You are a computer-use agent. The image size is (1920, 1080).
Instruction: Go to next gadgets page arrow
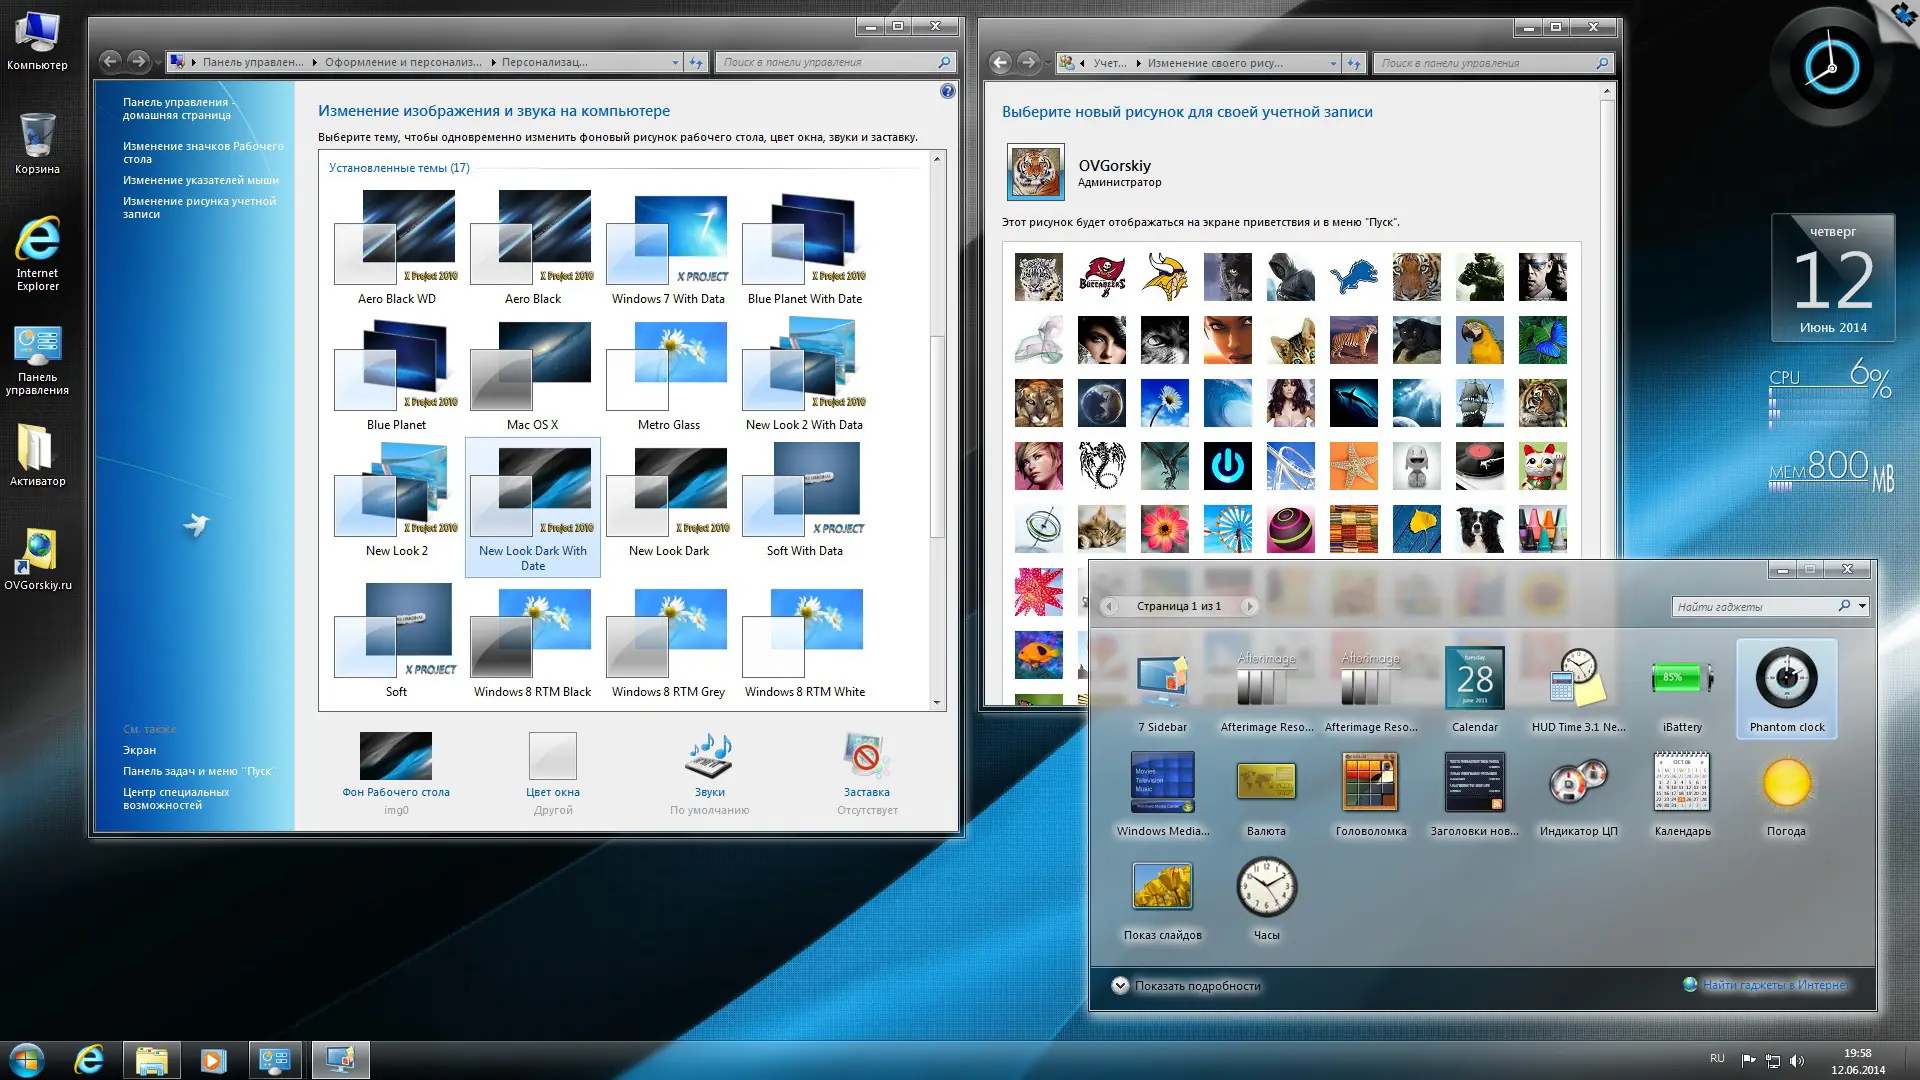click(1249, 606)
